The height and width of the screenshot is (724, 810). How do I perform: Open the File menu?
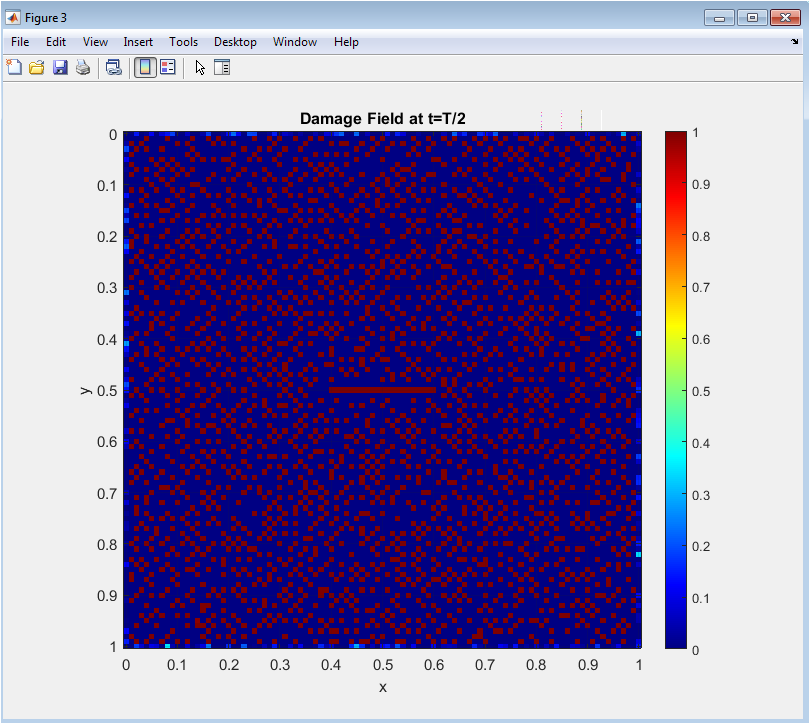[20, 42]
